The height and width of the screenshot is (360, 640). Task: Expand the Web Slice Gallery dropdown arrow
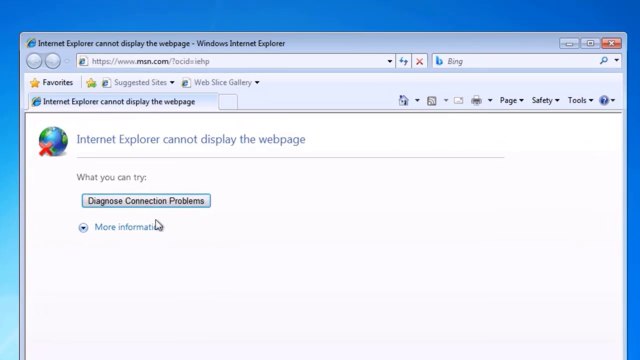tap(257, 82)
